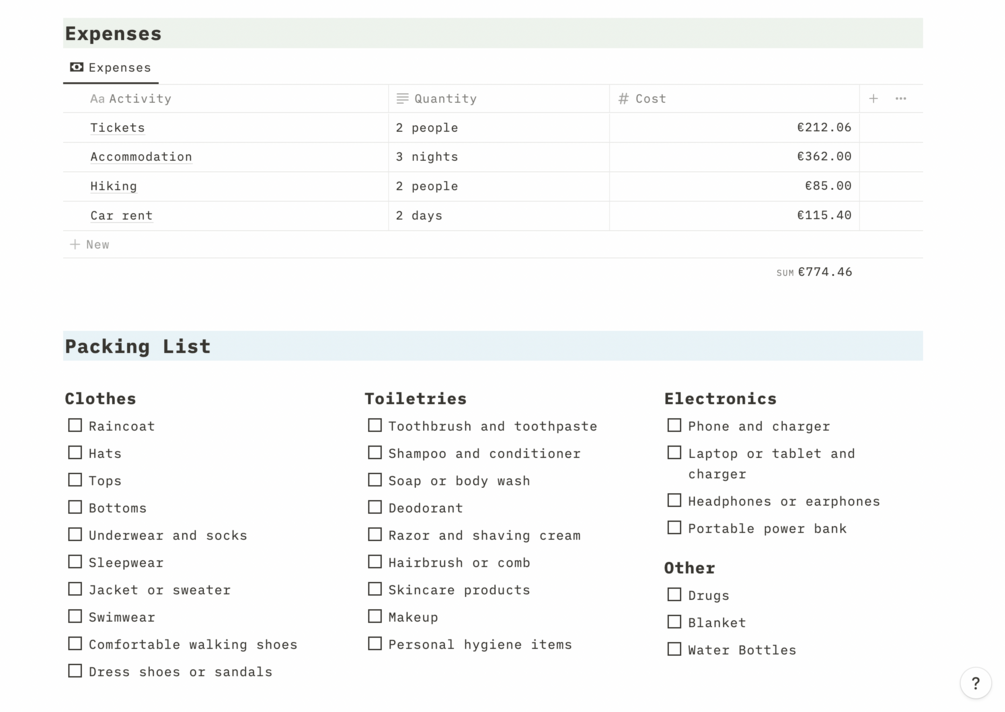Click the Expenses tab's cash icon
Image resolution: width=1005 pixels, height=712 pixels.
pyautogui.click(x=77, y=67)
